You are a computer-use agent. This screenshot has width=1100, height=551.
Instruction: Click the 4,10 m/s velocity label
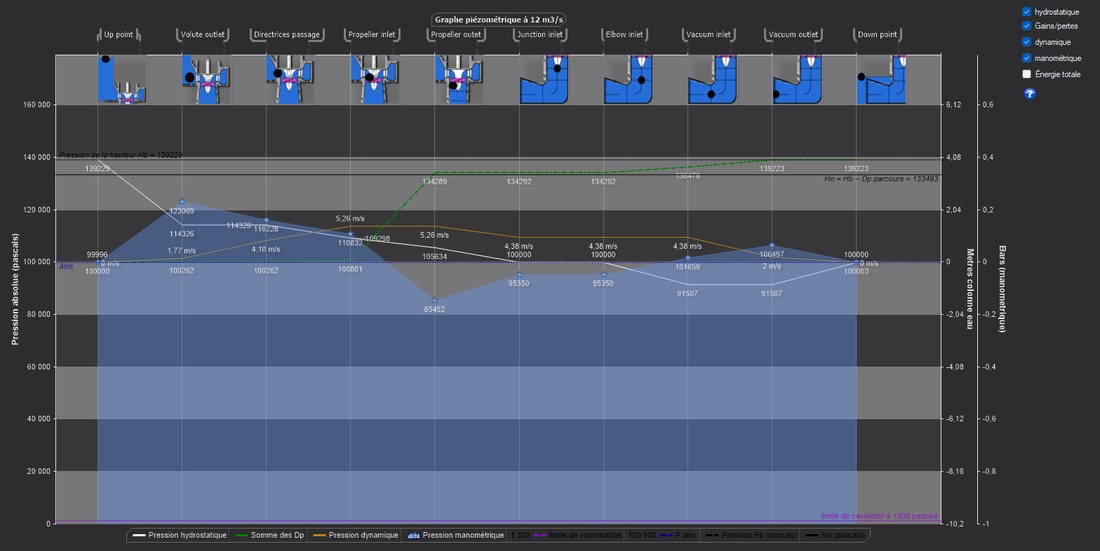[x=266, y=249]
